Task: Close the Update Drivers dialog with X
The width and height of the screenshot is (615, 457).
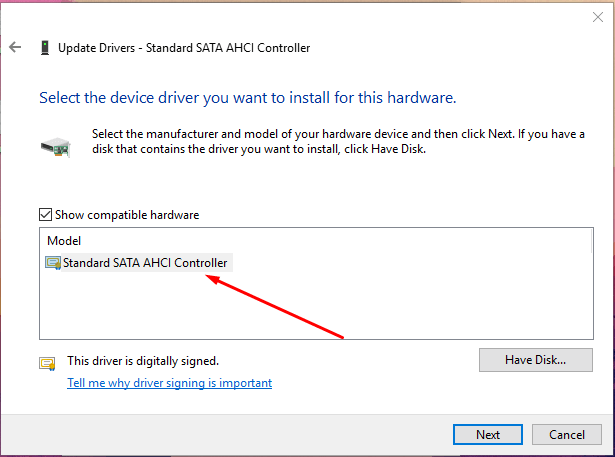Action: click(x=598, y=17)
